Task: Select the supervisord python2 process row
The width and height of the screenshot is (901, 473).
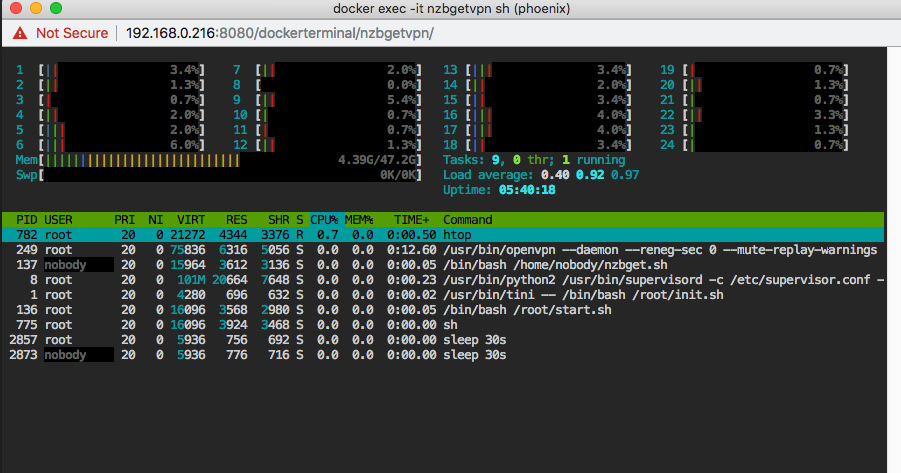Action: pos(442,279)
